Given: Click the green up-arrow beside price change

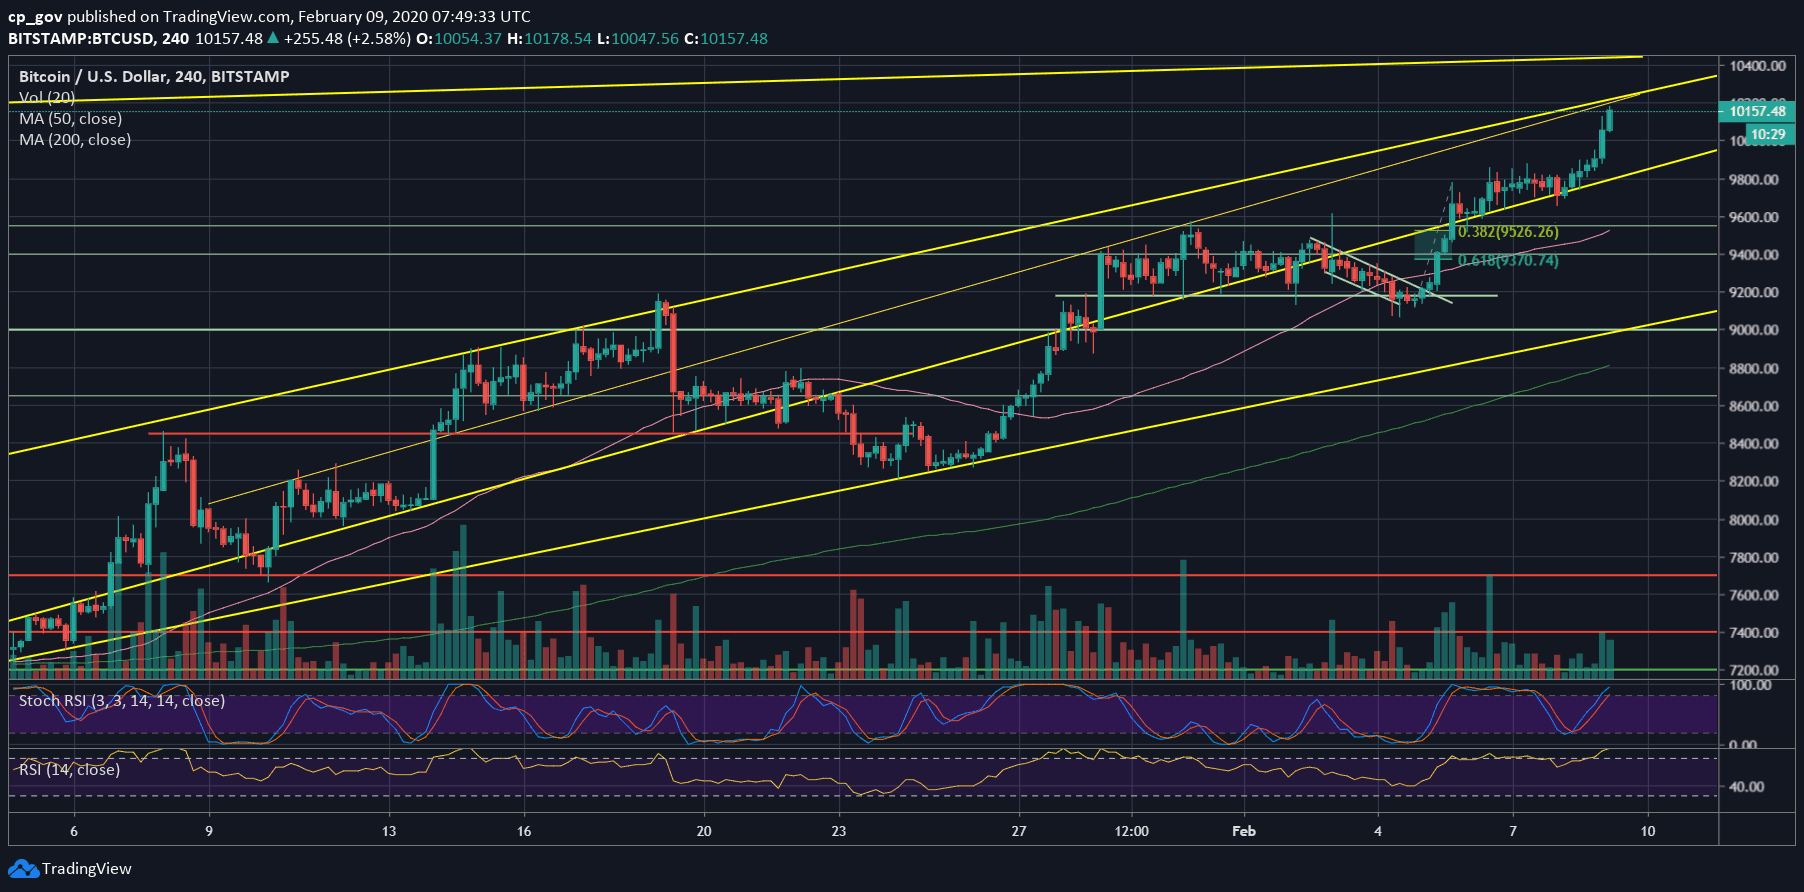Looking at the screenshot, I should pyautogui.click(x=273, y=39).
